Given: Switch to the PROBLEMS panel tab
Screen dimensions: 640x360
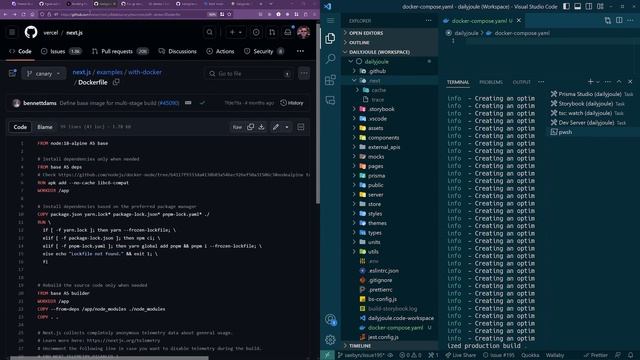Looking at the screenshot, I should pos(491,82).
